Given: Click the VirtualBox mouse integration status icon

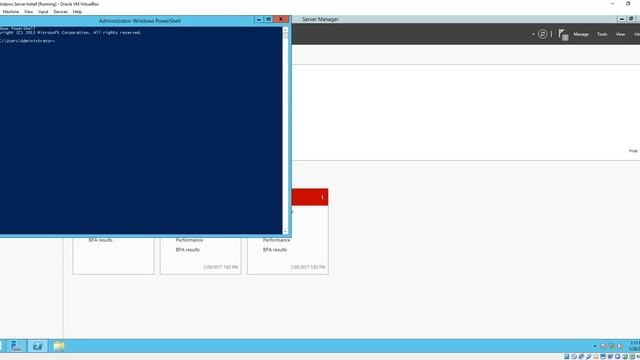Looking at the screenshot, I should click(625, 357).
